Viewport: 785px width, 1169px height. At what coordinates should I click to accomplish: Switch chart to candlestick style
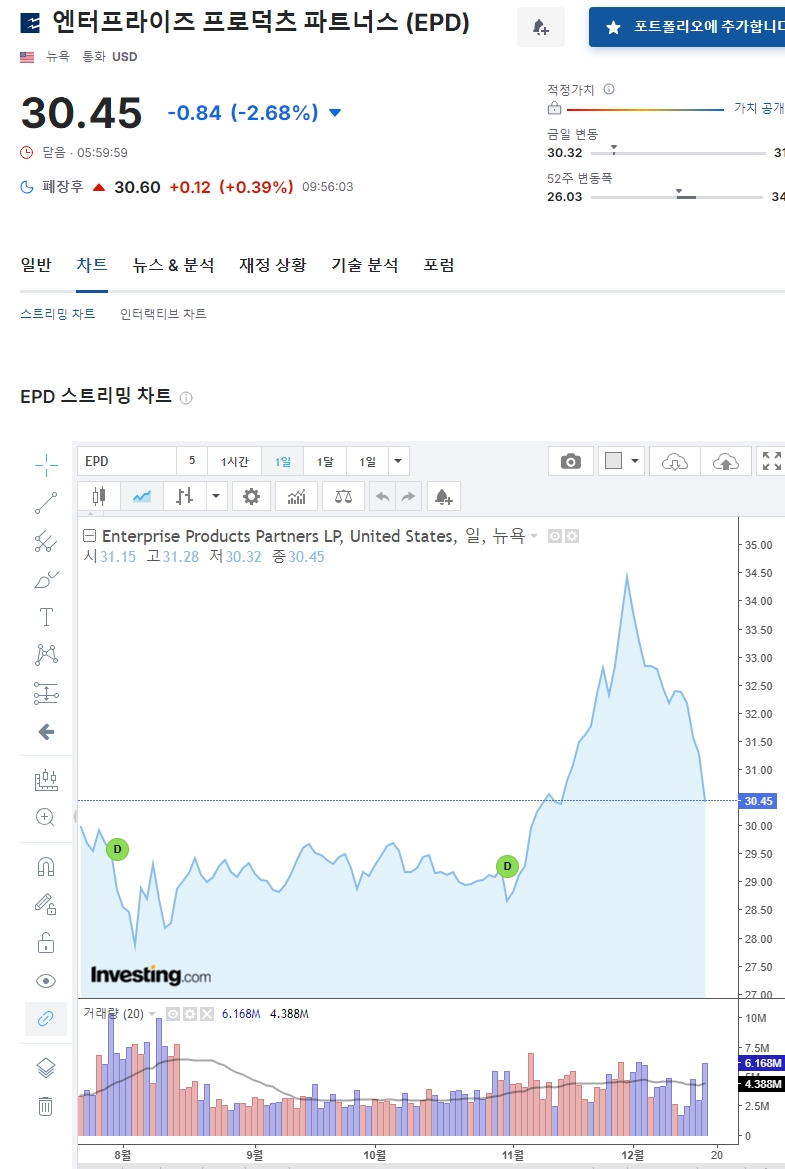[x=99, y=496]
